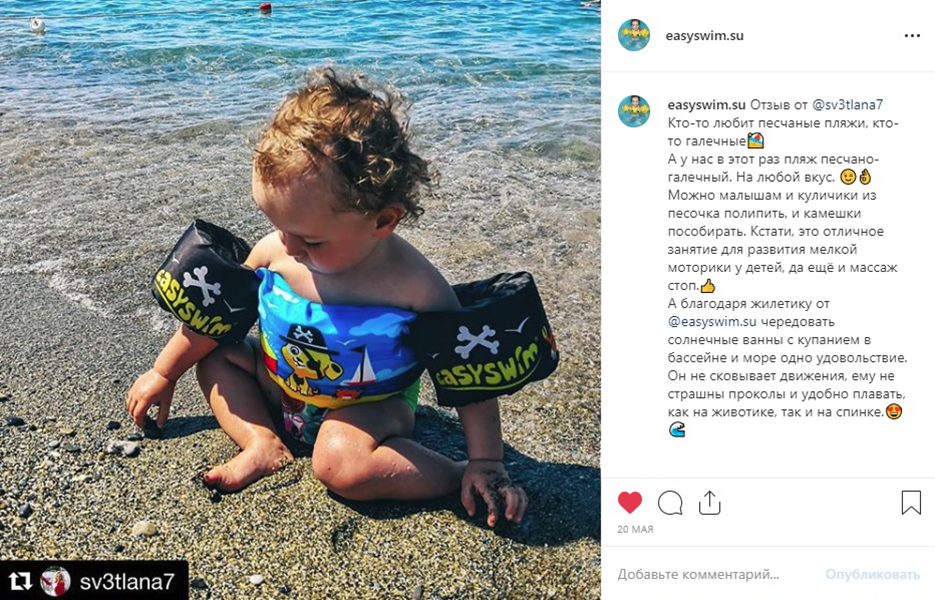This screenshot has height=600, width=935.
Task: Open the caption author easyswim.su link
Action: (706, 104)
